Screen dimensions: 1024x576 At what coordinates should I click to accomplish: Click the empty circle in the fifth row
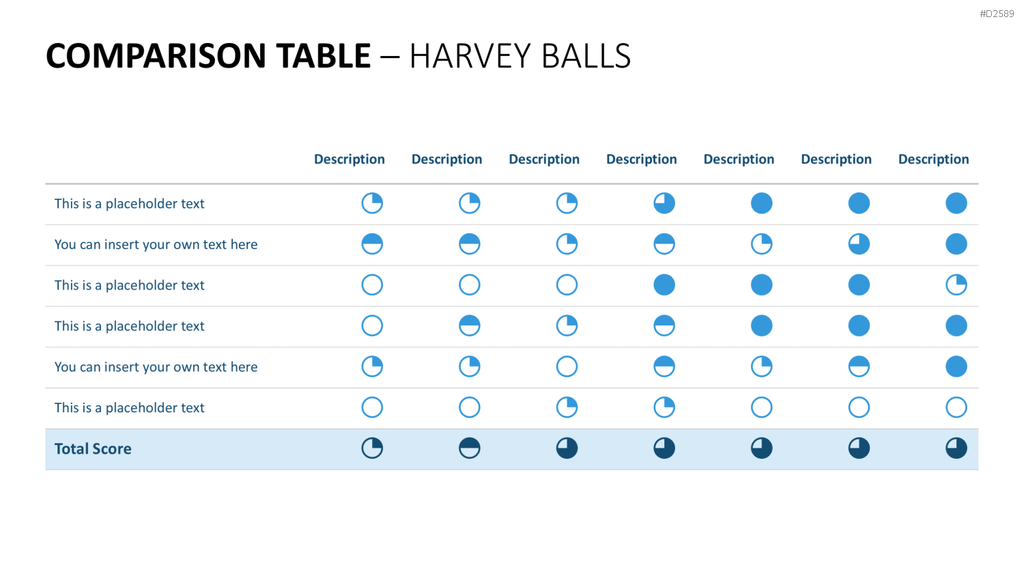566,366
